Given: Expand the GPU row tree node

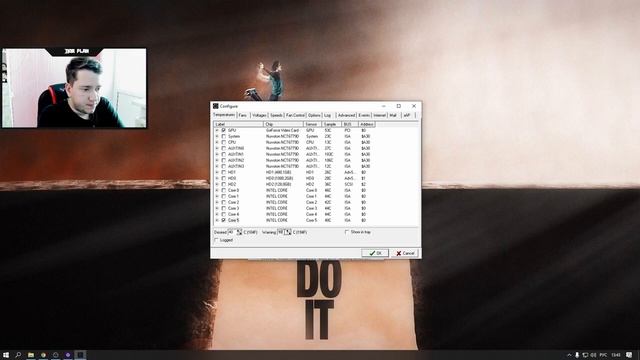Looking at the screenshot, I should coord(217,130).
